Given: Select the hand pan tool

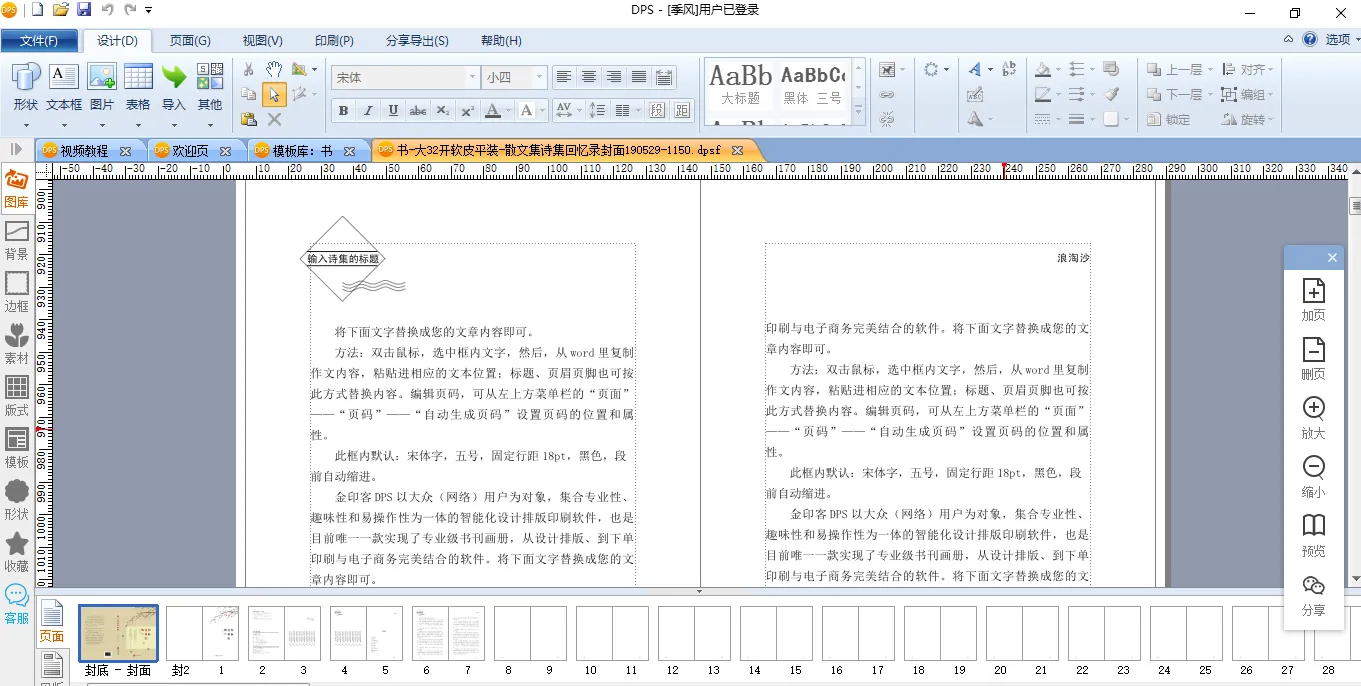Looking at the screenshot, I should [274, 69].
